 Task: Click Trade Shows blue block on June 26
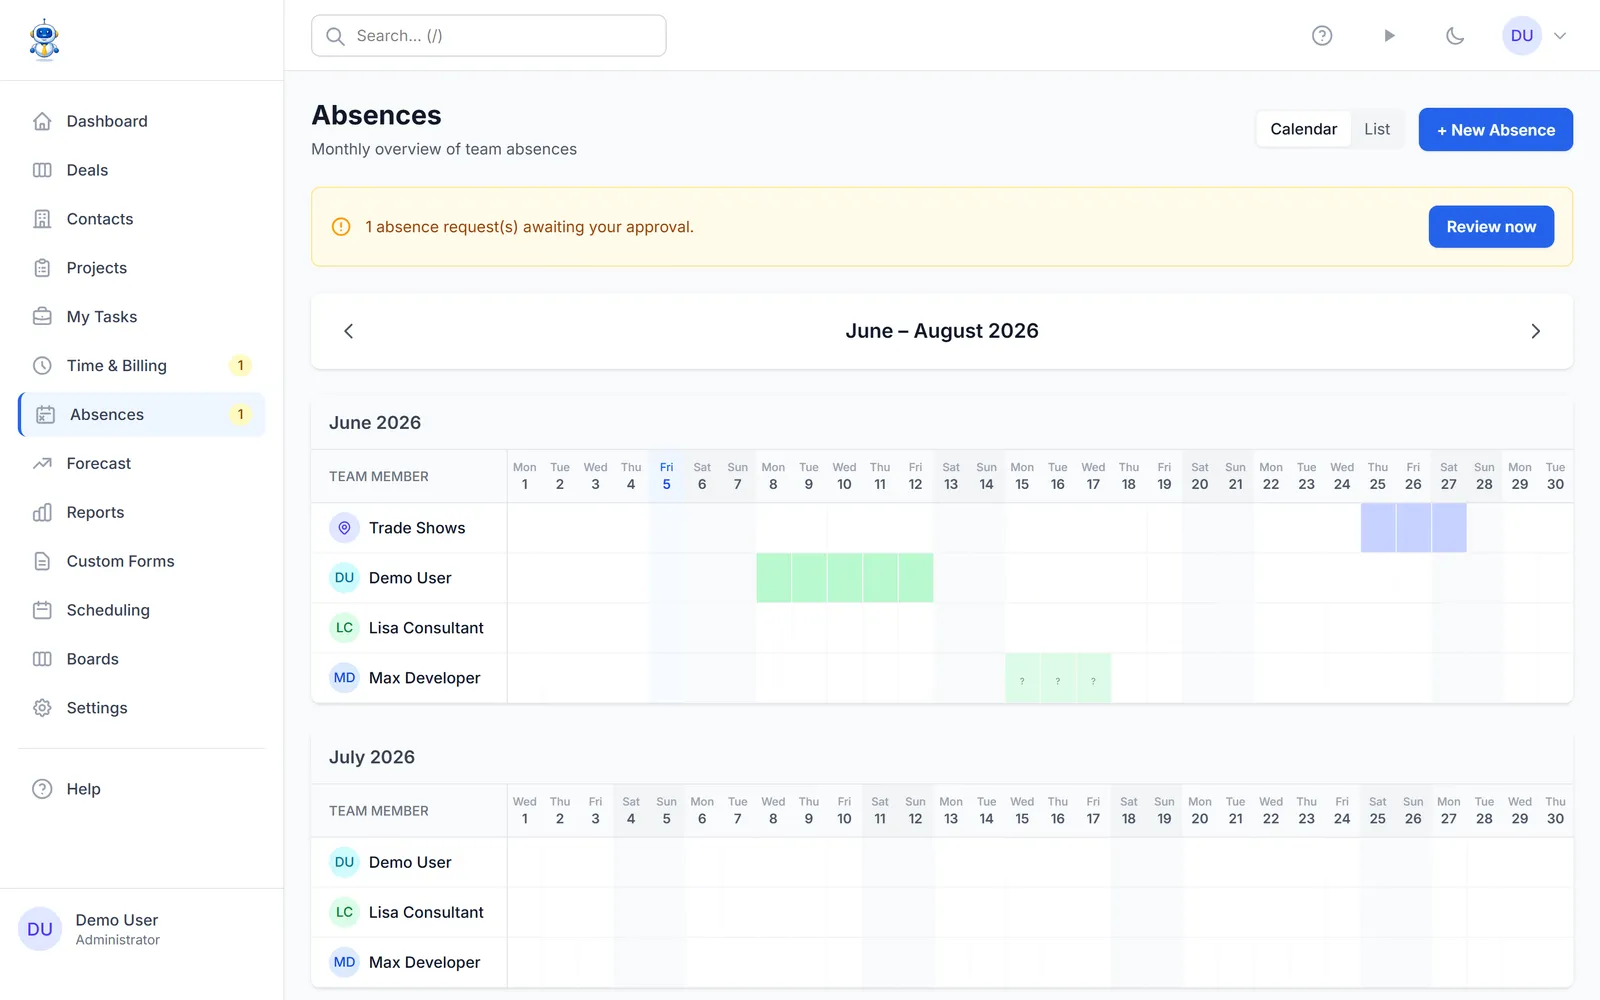coord(1413,528)
